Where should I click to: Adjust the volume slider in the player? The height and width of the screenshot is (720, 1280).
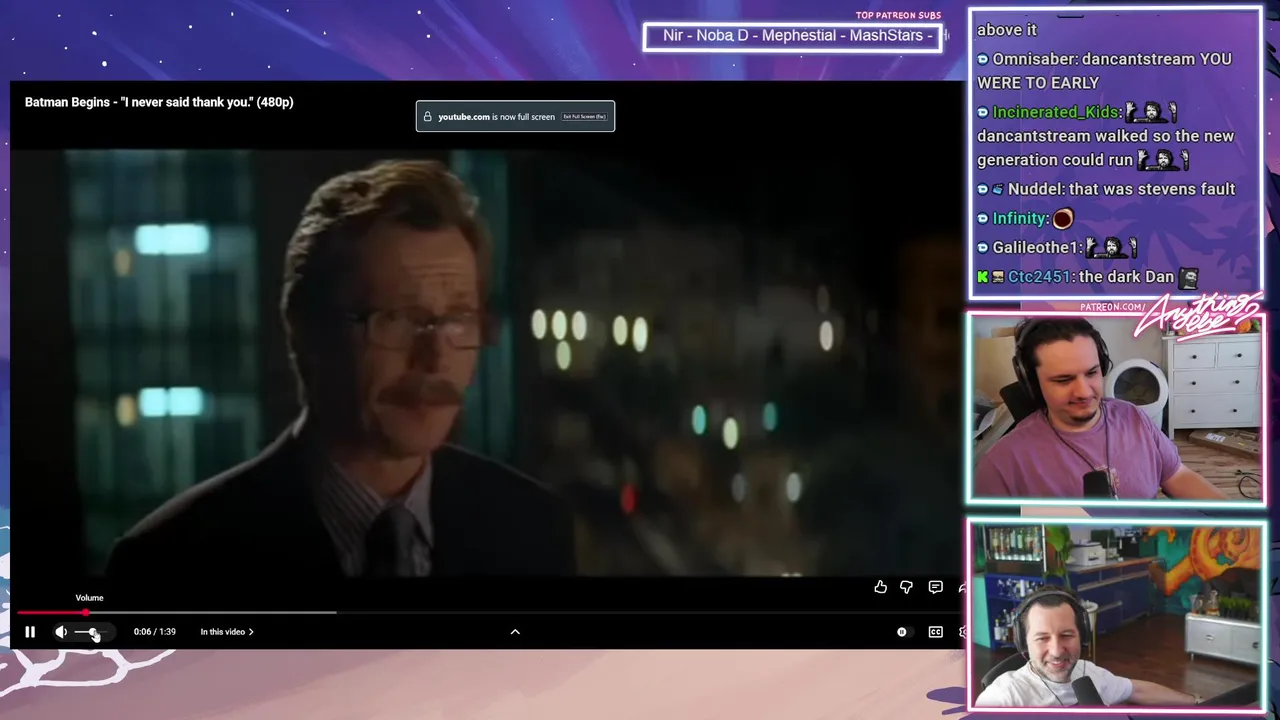(x=90, y=632)
